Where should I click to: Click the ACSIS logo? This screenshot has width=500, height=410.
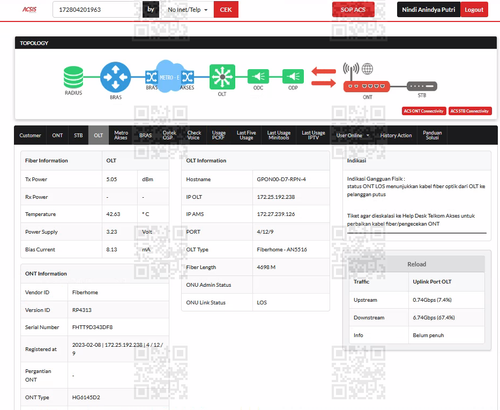pyautogui.click(x=30, y=10)
